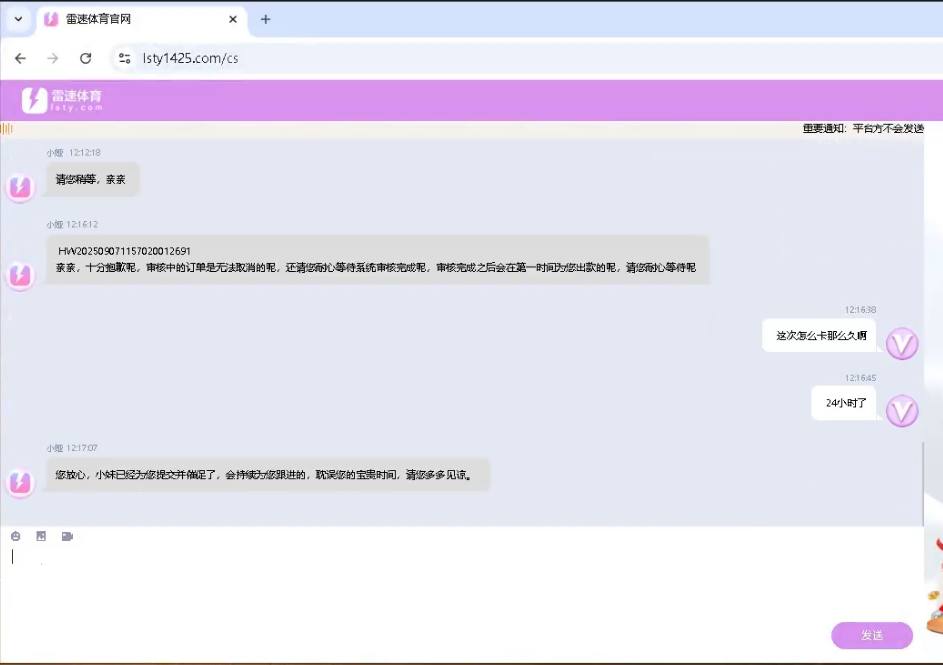Expand the tab search dropdown
The width and height of the screenshot is (943, 665).
tap(18, 19)
